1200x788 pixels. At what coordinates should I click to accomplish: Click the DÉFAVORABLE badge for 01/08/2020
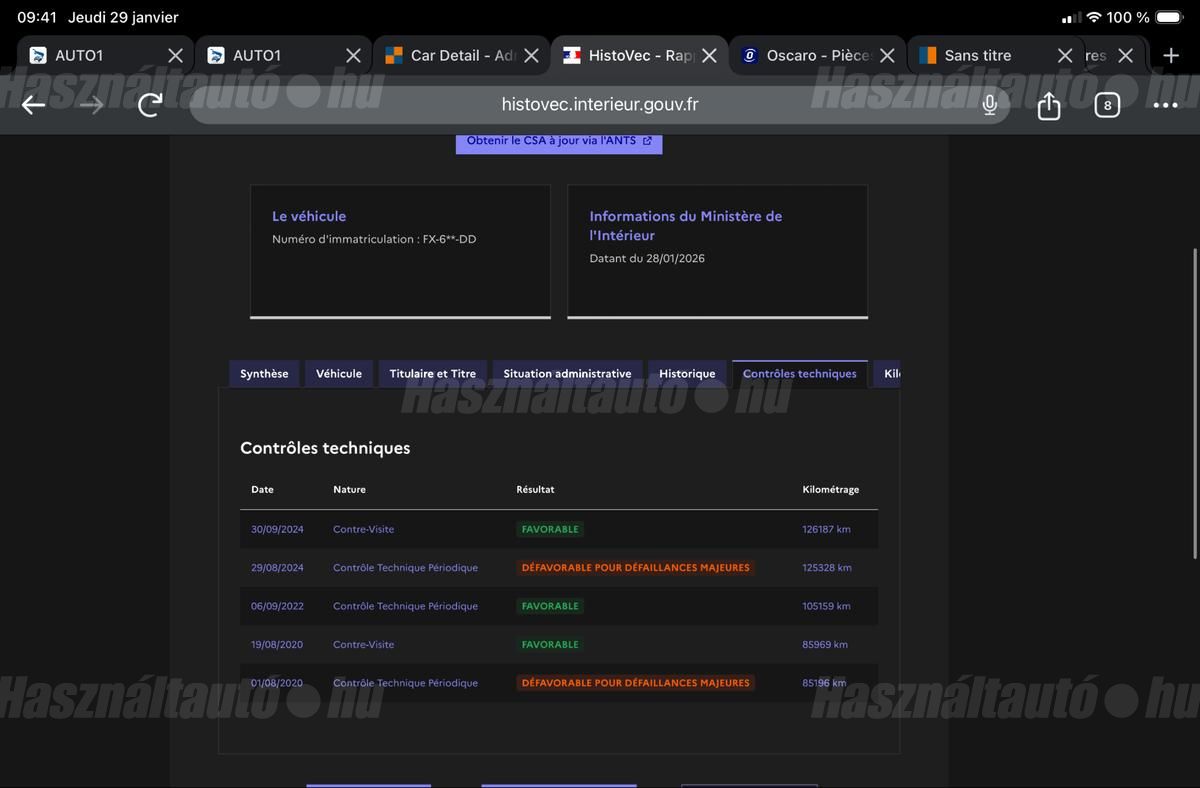[635, 683]
